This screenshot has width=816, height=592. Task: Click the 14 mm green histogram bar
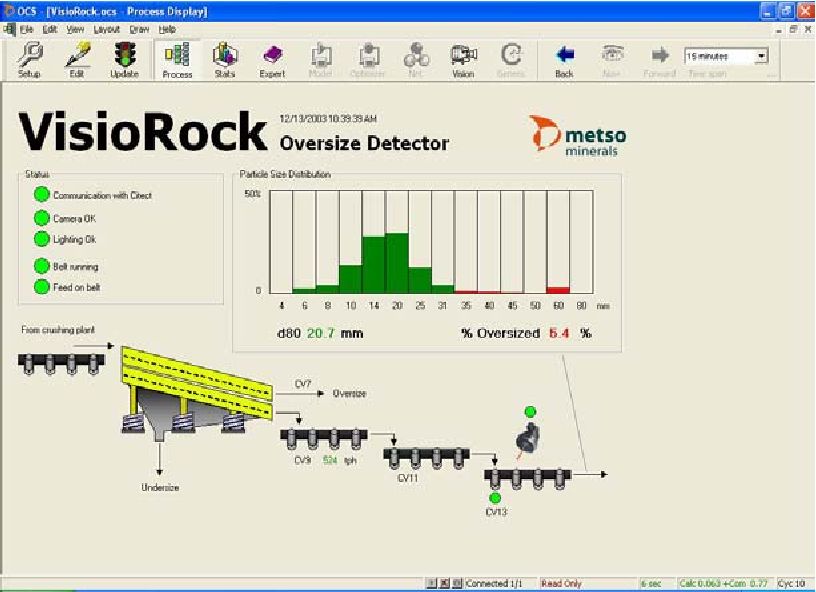point(374,265)
